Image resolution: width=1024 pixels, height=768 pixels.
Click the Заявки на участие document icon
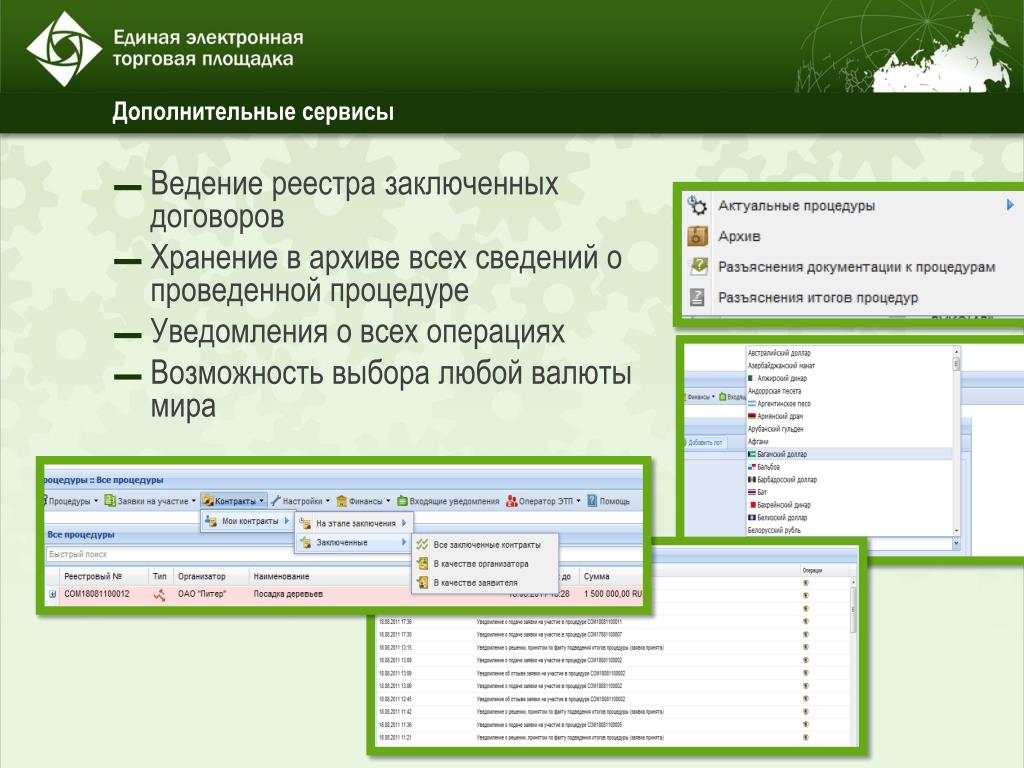click(110, 501)
